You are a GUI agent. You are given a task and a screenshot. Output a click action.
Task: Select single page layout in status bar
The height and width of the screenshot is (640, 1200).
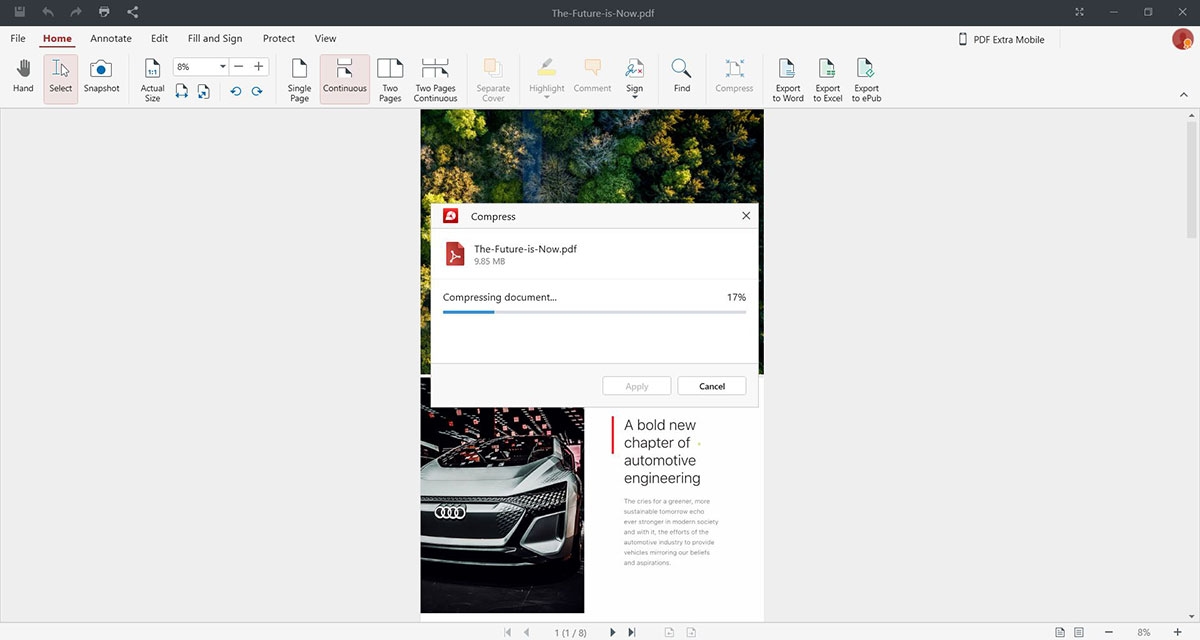click(x=1059, y=632)
